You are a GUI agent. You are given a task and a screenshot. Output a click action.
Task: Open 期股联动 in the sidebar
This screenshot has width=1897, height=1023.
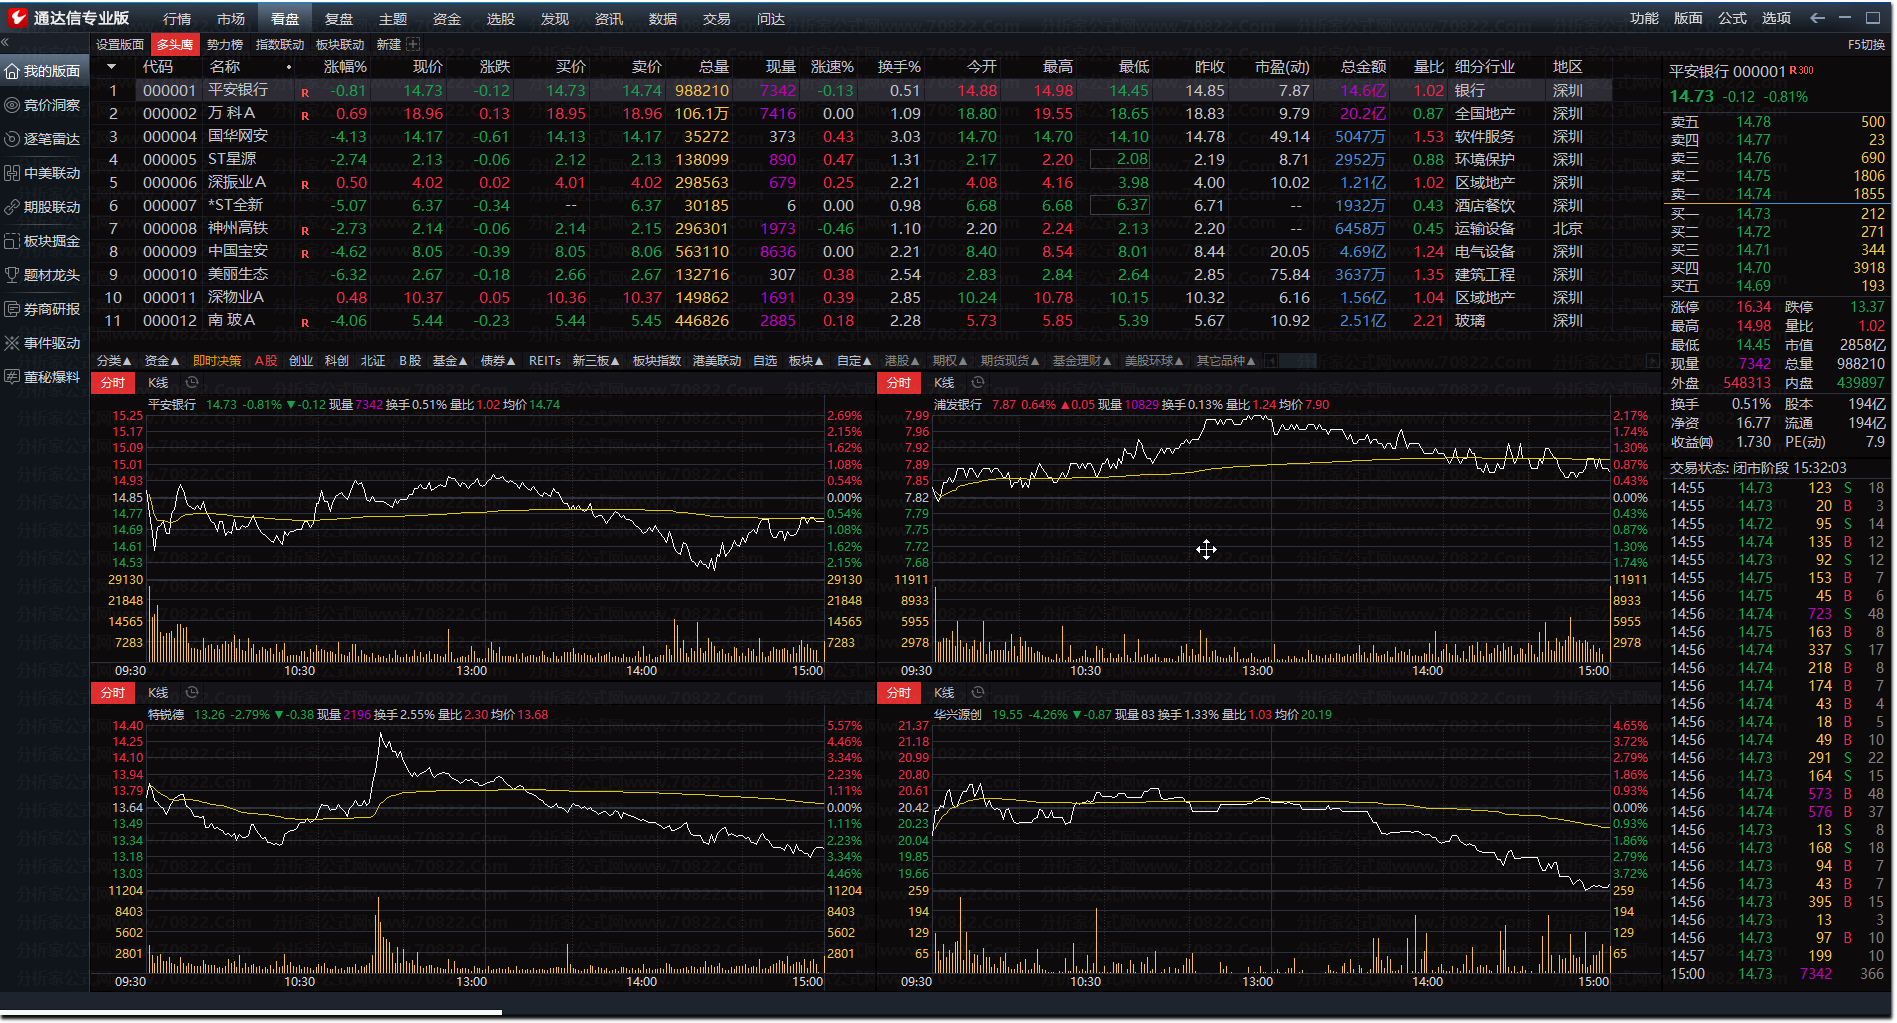[42, 207]
